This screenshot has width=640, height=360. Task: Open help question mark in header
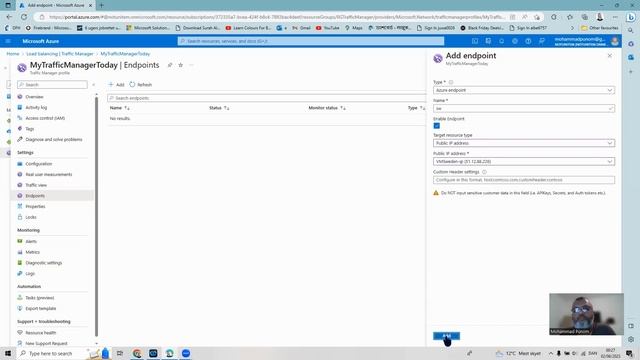(x=528, y=41)
